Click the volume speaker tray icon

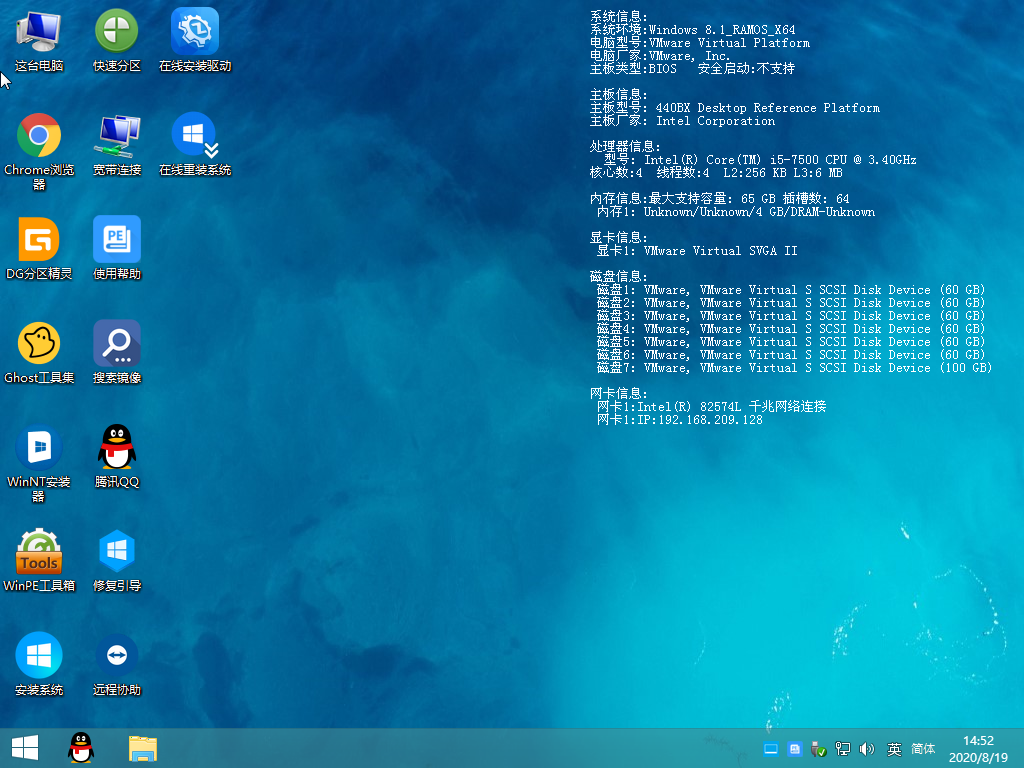tap(867, 749)
